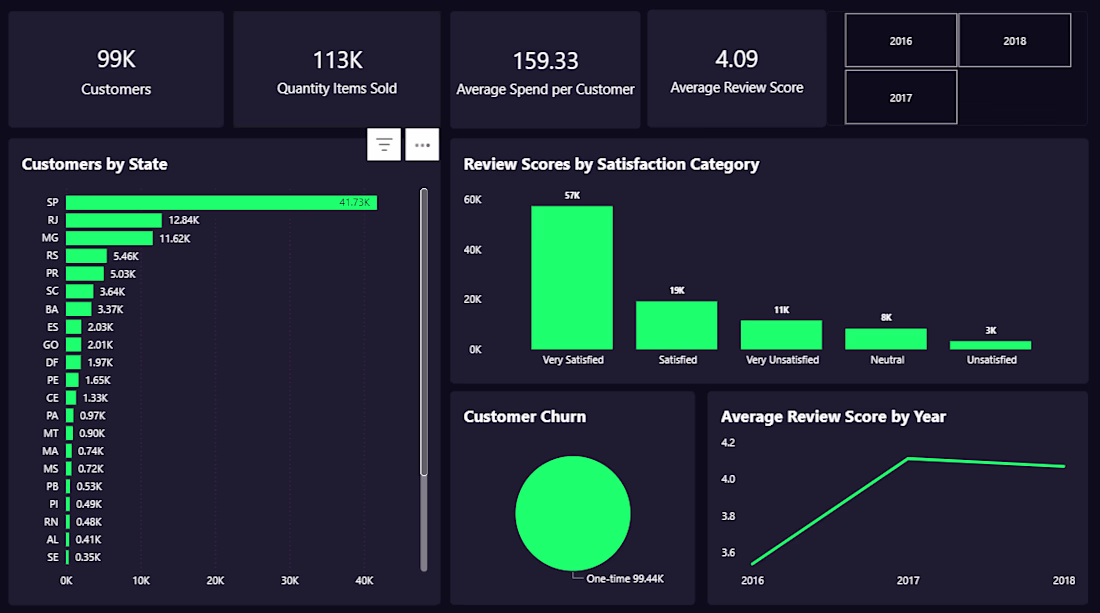Screen dimensions: 1100x613
Task: Click the 1.33K value next to CE
Action: pyautogui.click(x=95, y=398)
